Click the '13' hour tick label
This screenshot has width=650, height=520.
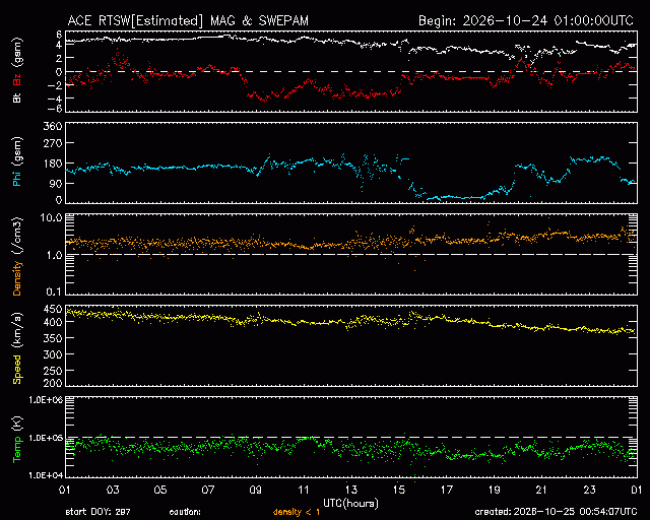(351, 490)
